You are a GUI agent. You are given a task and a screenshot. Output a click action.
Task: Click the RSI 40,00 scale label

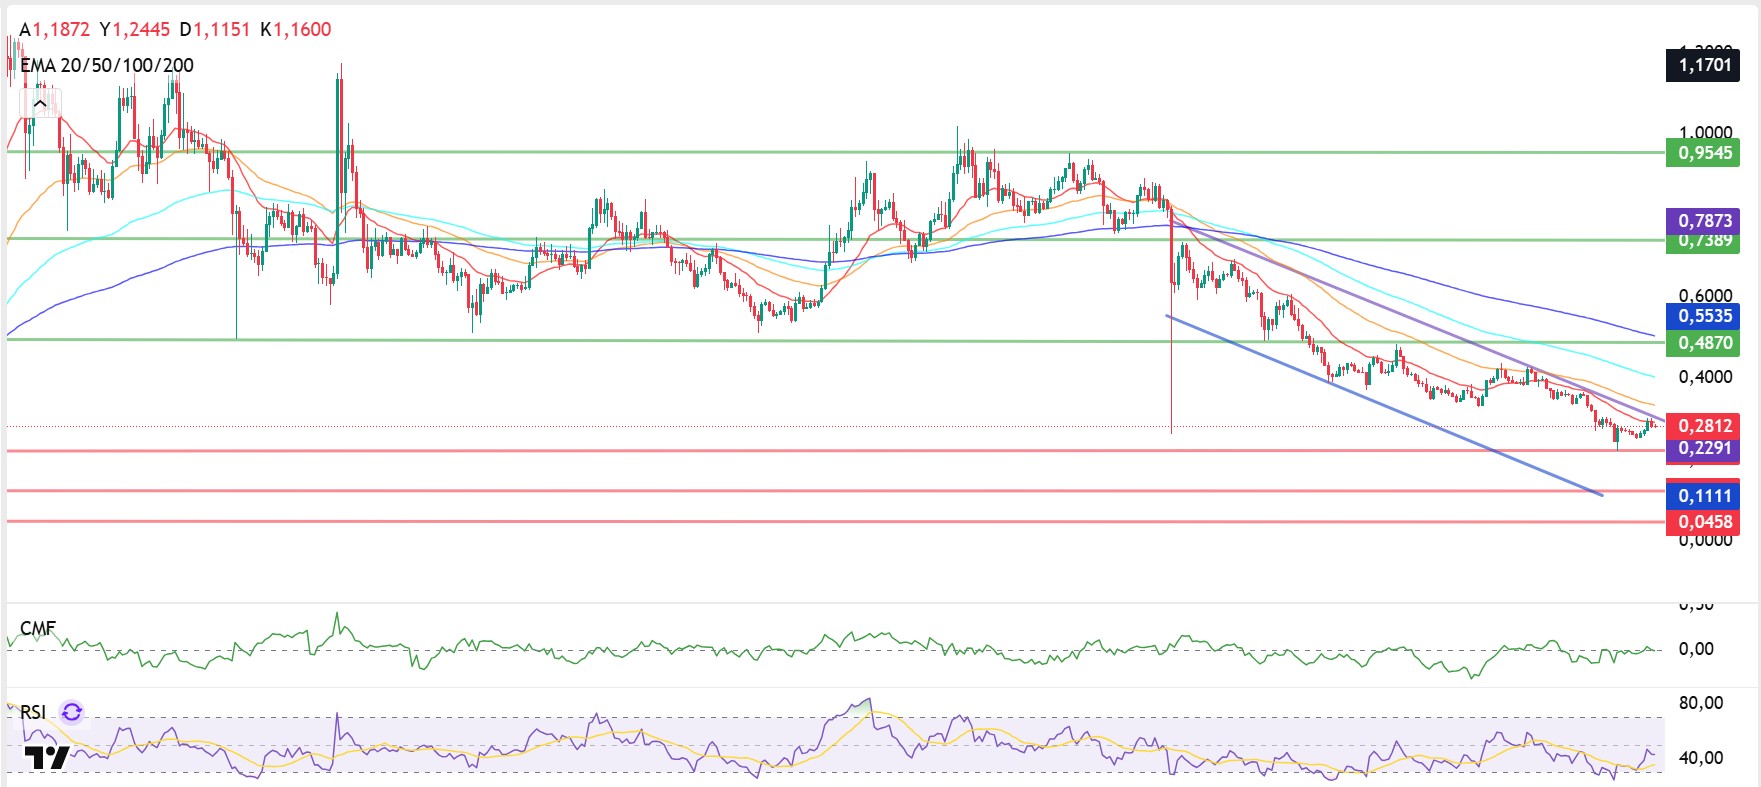1700,758
